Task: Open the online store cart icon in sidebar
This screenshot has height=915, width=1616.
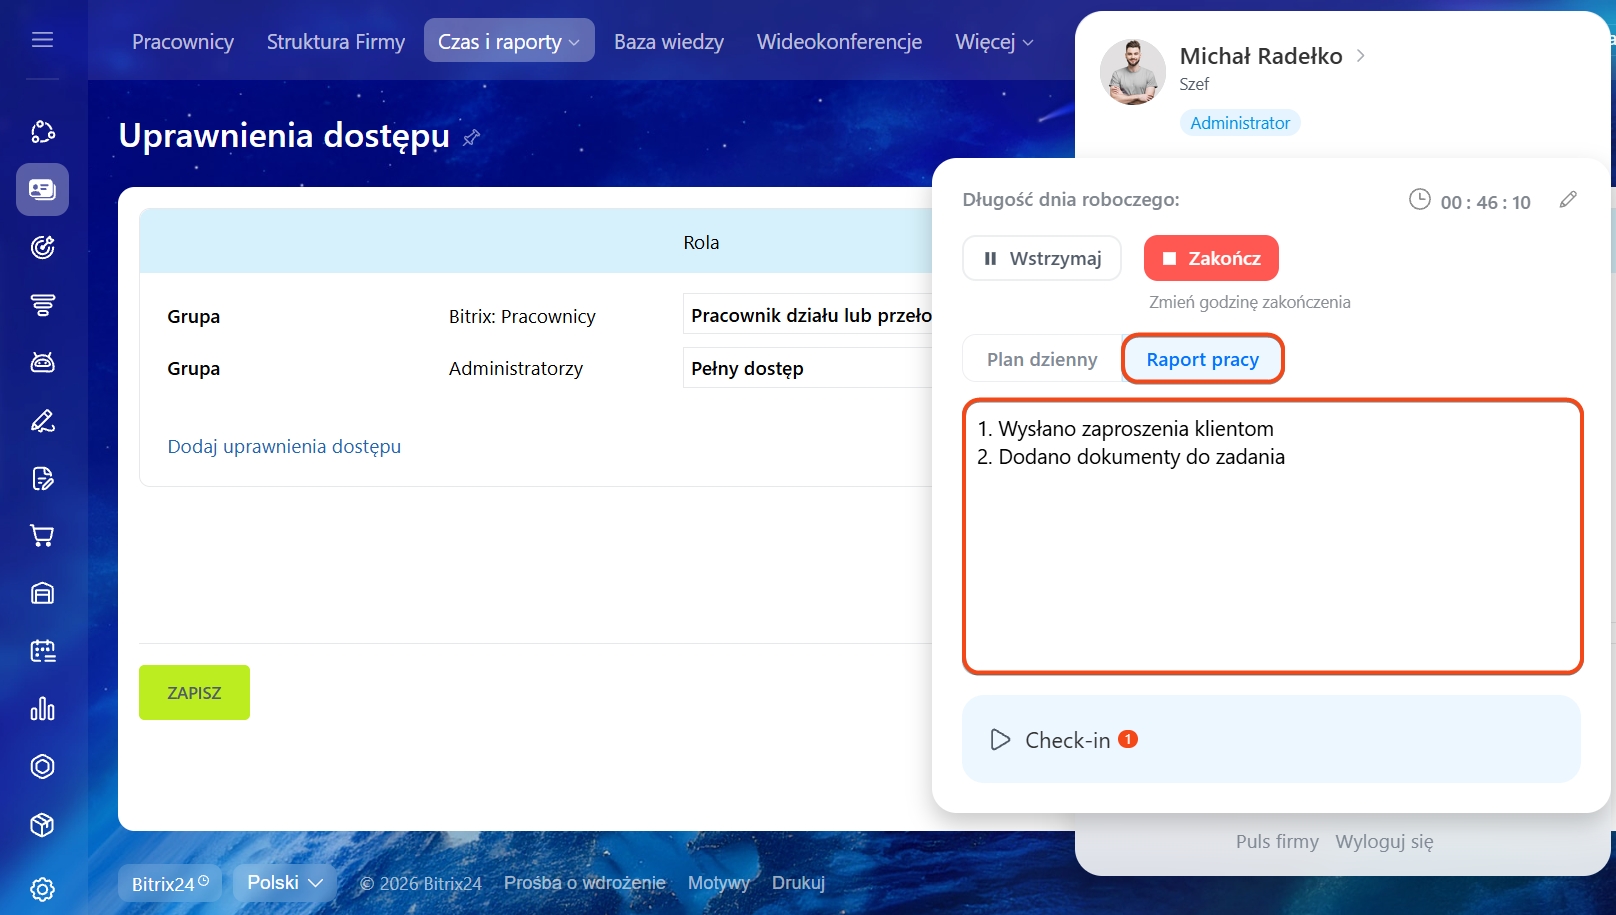Action: coord(42,536)
